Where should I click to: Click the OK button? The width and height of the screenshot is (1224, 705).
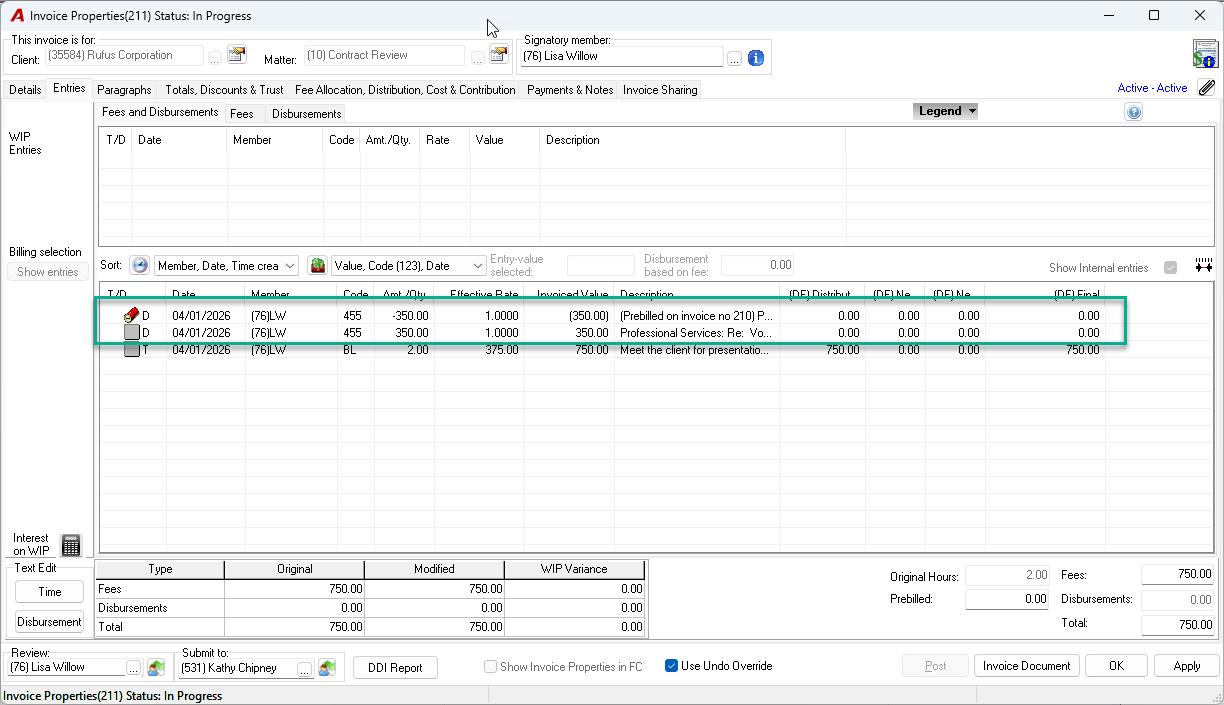(x=1116, y=666)
